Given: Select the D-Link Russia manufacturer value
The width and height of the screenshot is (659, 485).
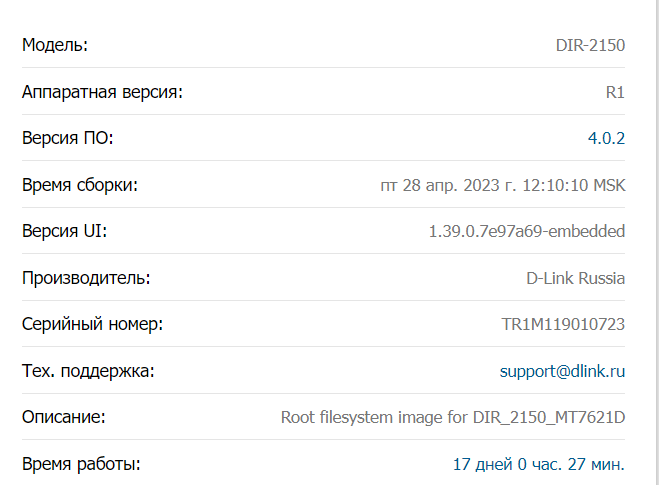Looking at the screenshot, I should click(575, 278).
